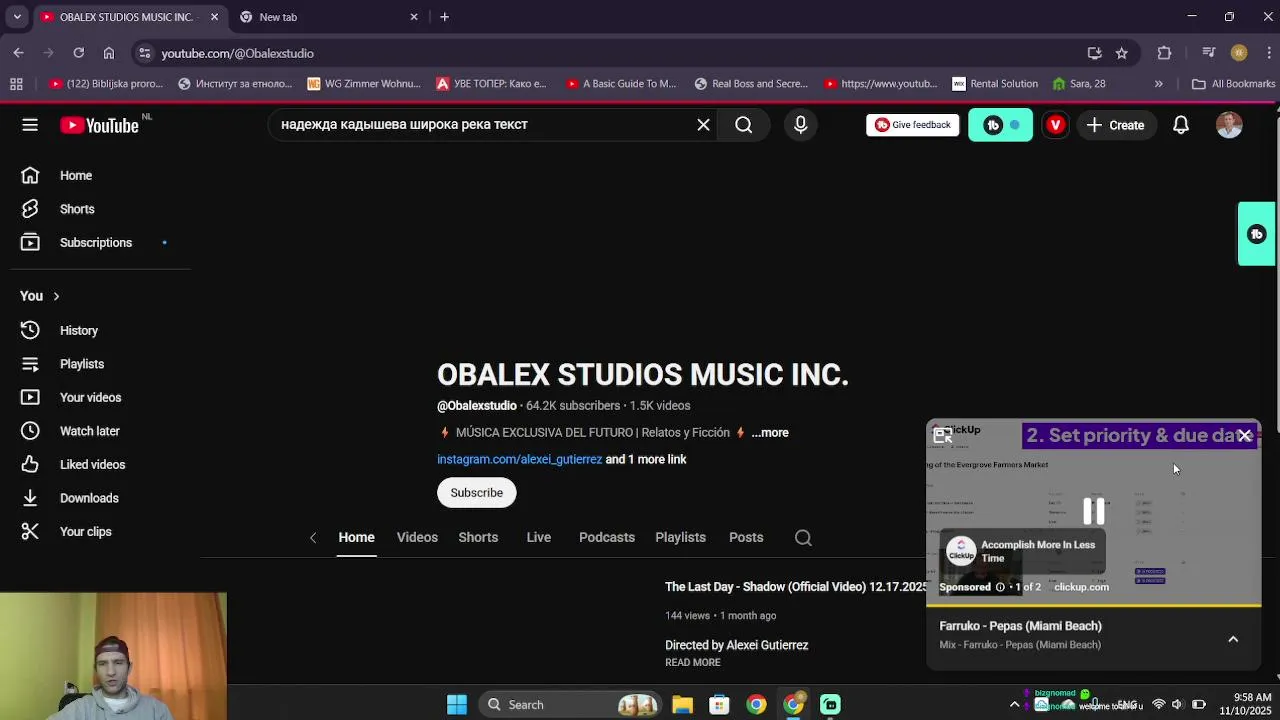Open the Create menu

click(1115, 125)
